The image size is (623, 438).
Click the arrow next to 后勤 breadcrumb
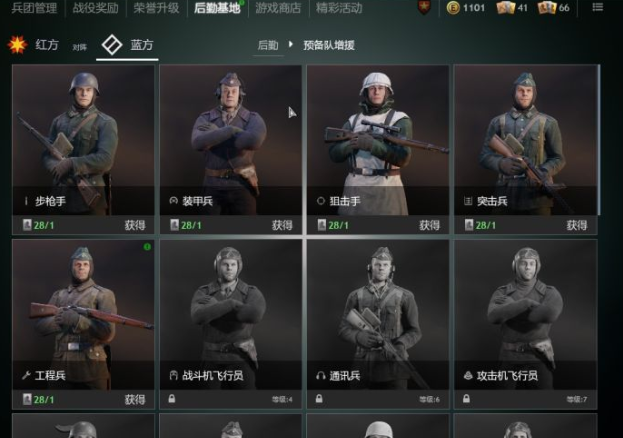coord(291,44)
